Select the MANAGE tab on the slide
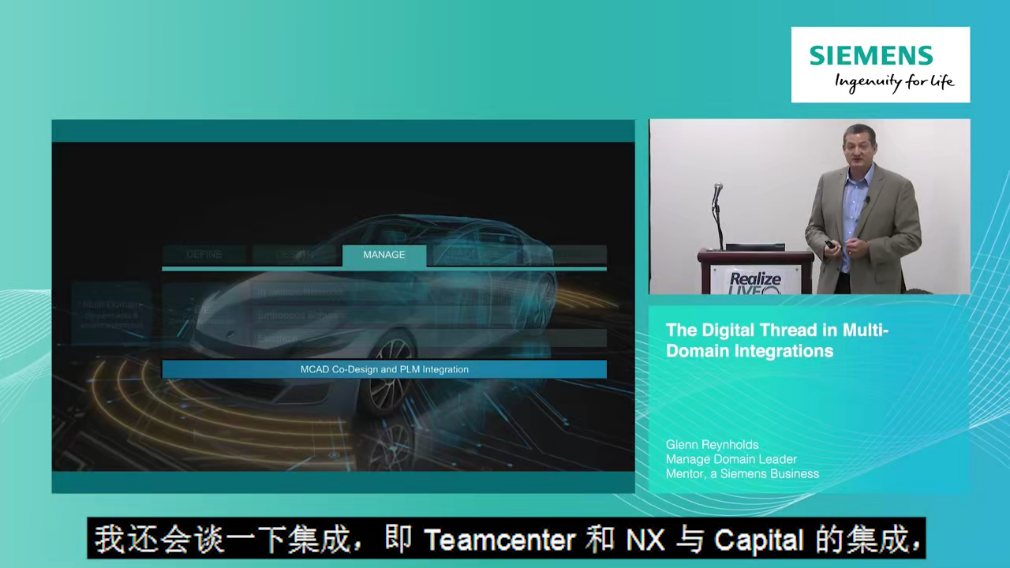This screenshot has height=568, width=1010. click(x=384, y=255)
